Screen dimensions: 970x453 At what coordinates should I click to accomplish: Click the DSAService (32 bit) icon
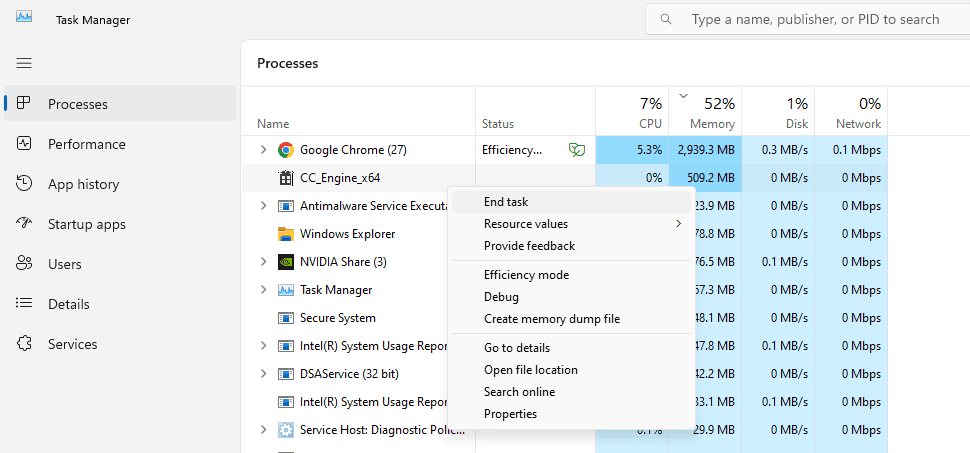(x=285, y=374)
